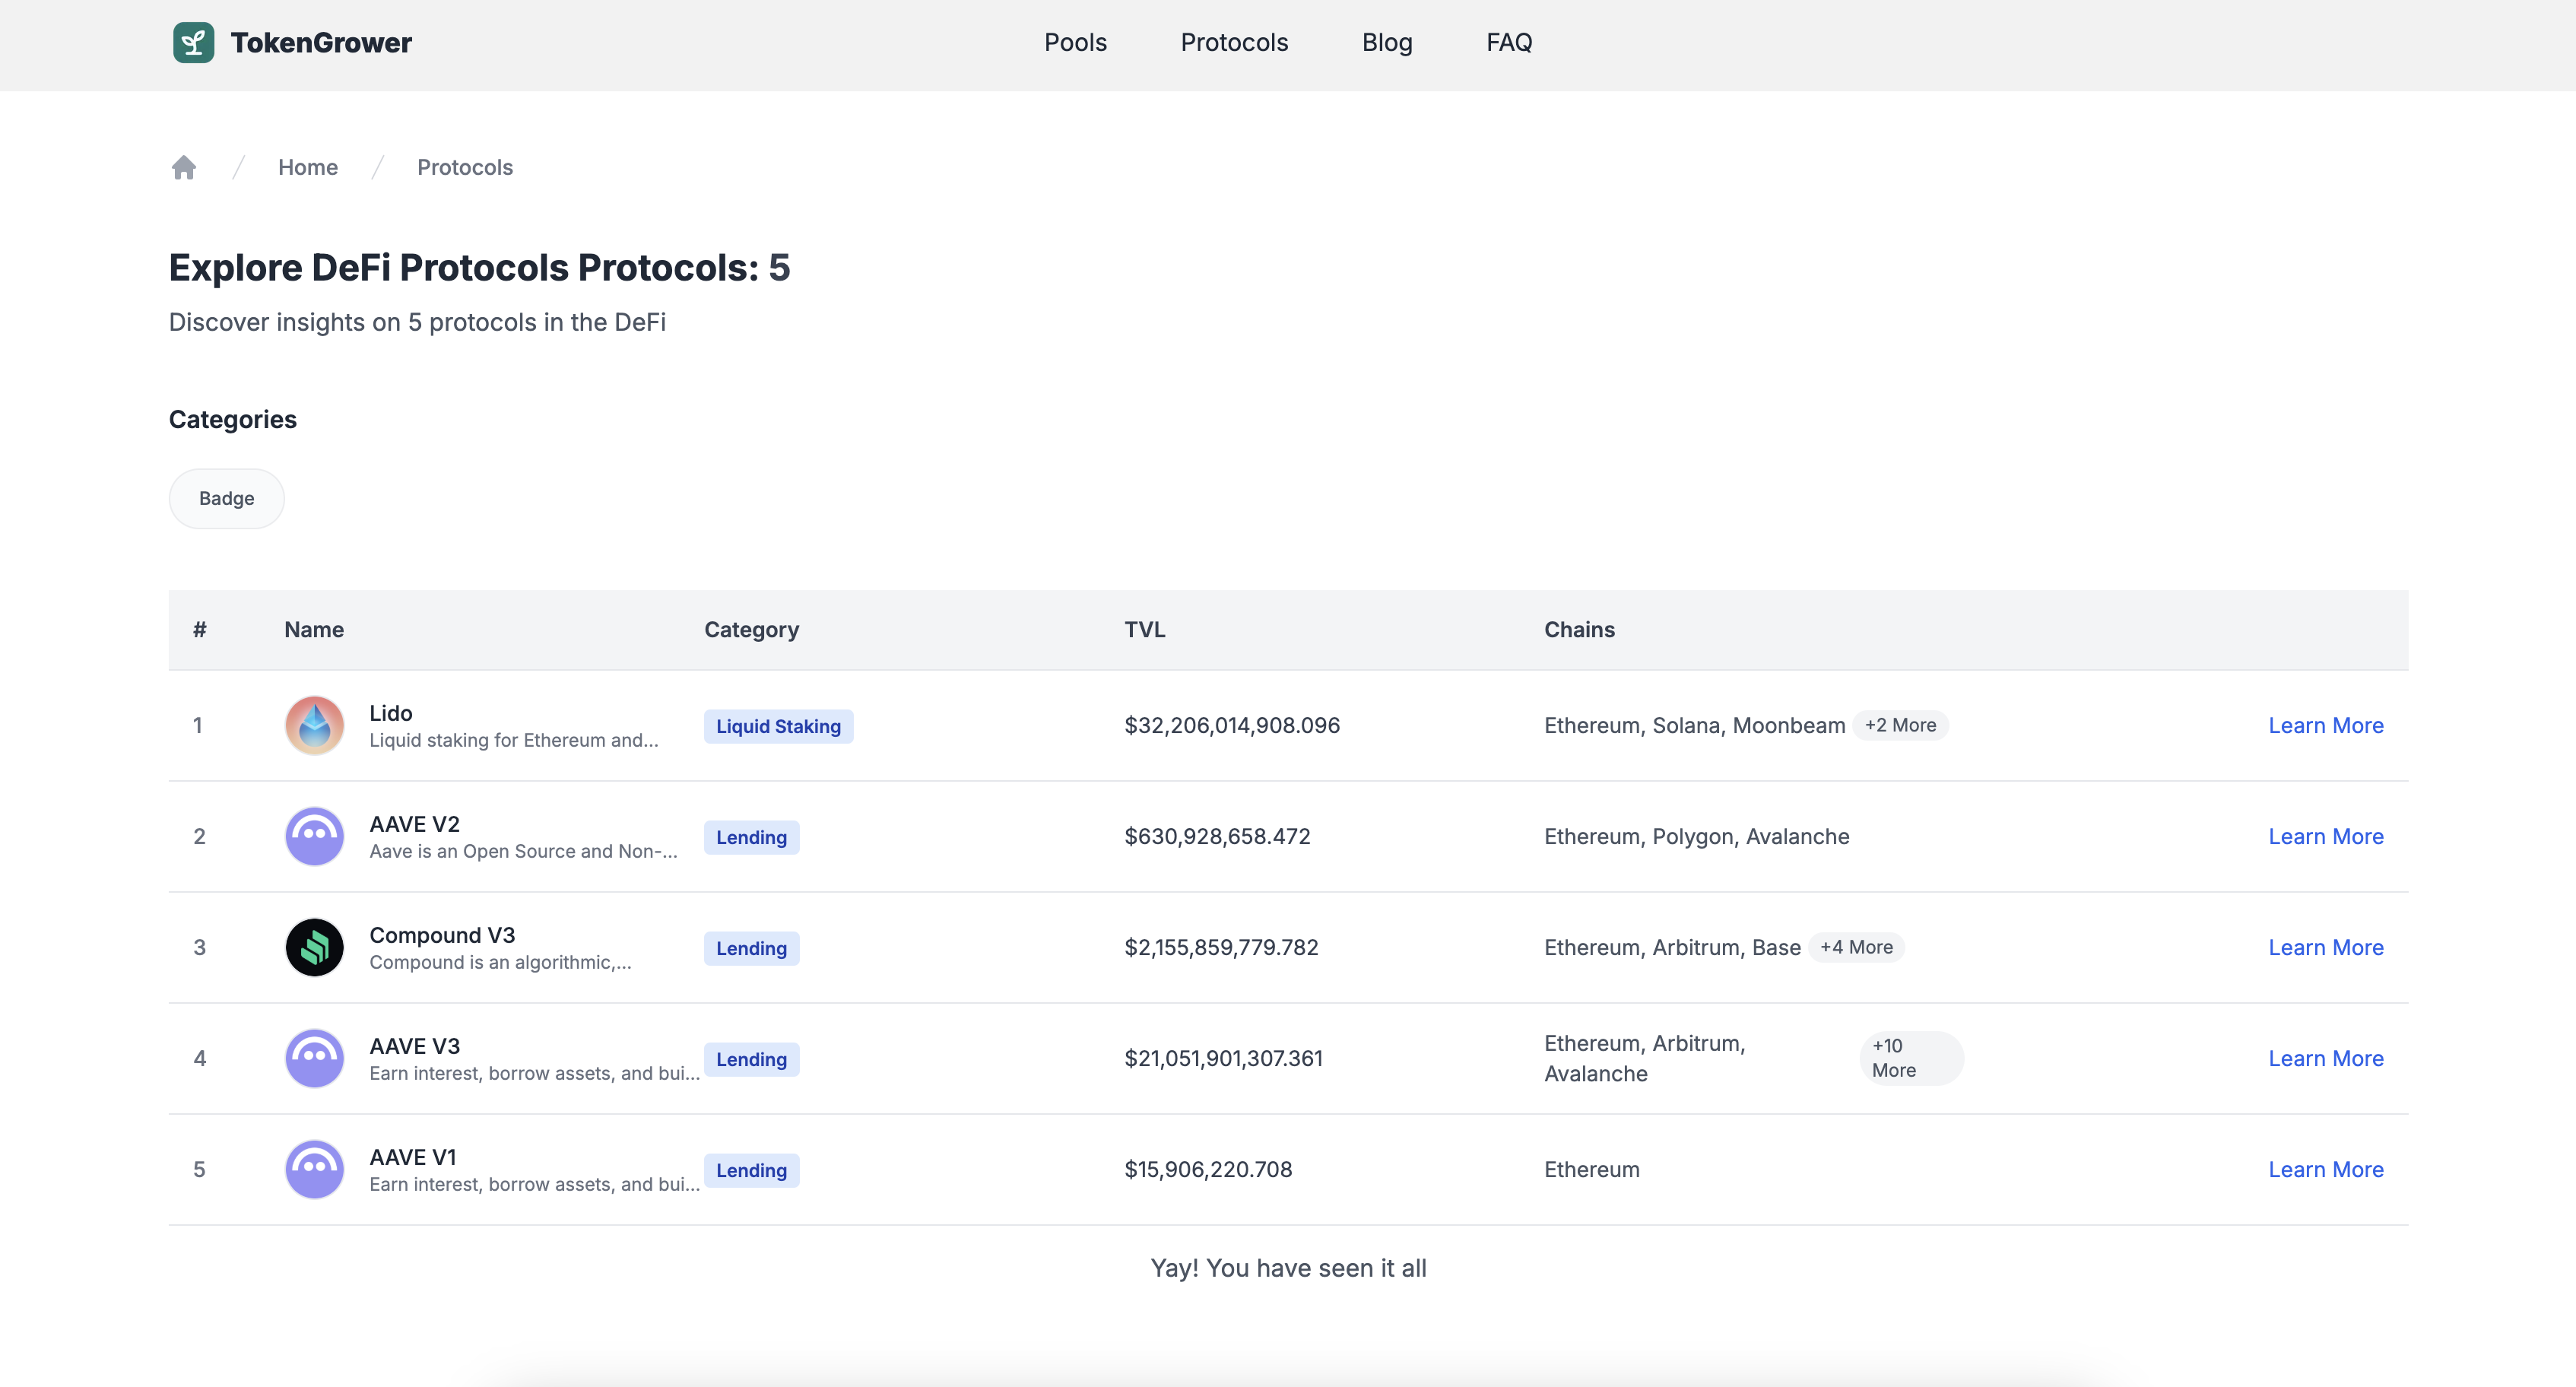
Task: Click the TokenGrower sprout logo icon
Action: tap(193, 42)
